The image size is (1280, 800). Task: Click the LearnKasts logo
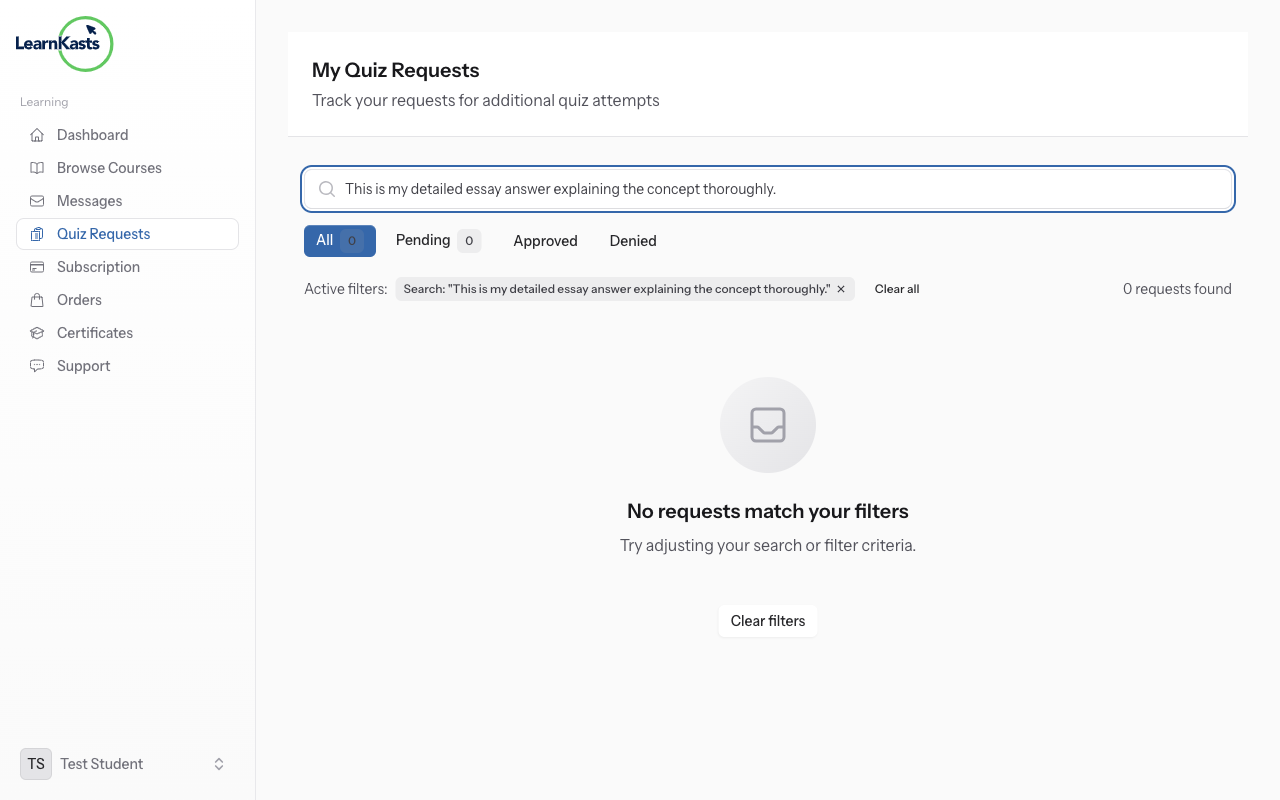point(64,44)
